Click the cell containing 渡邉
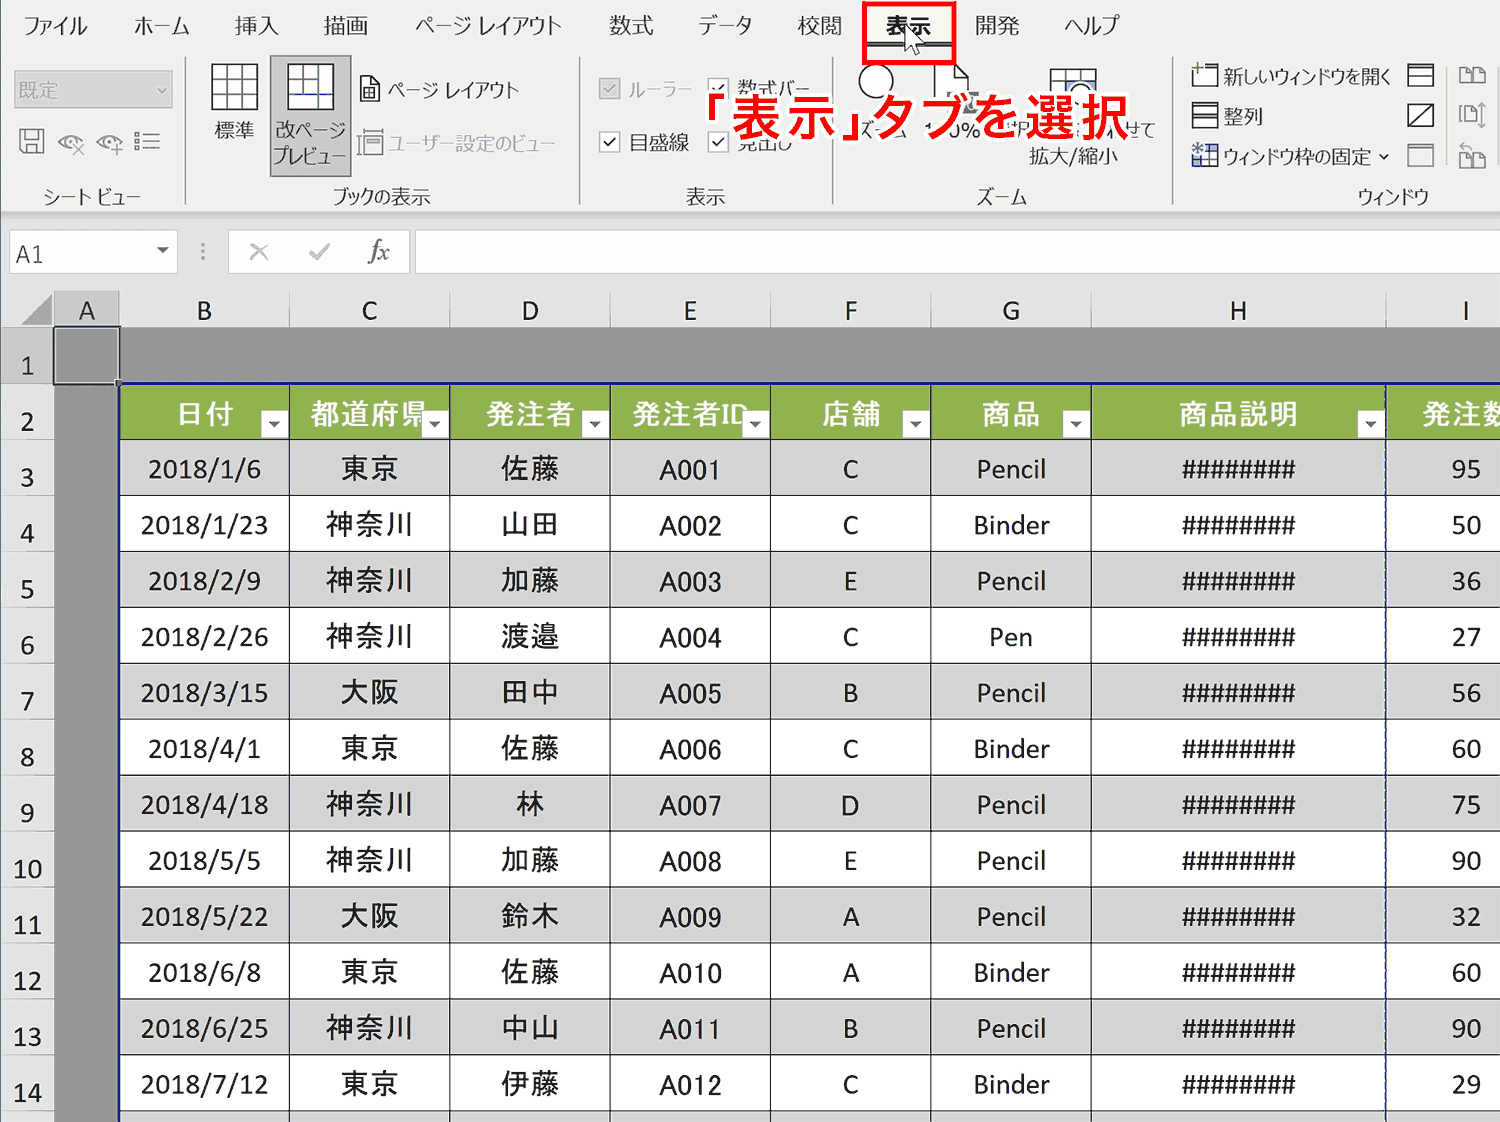 530,636
